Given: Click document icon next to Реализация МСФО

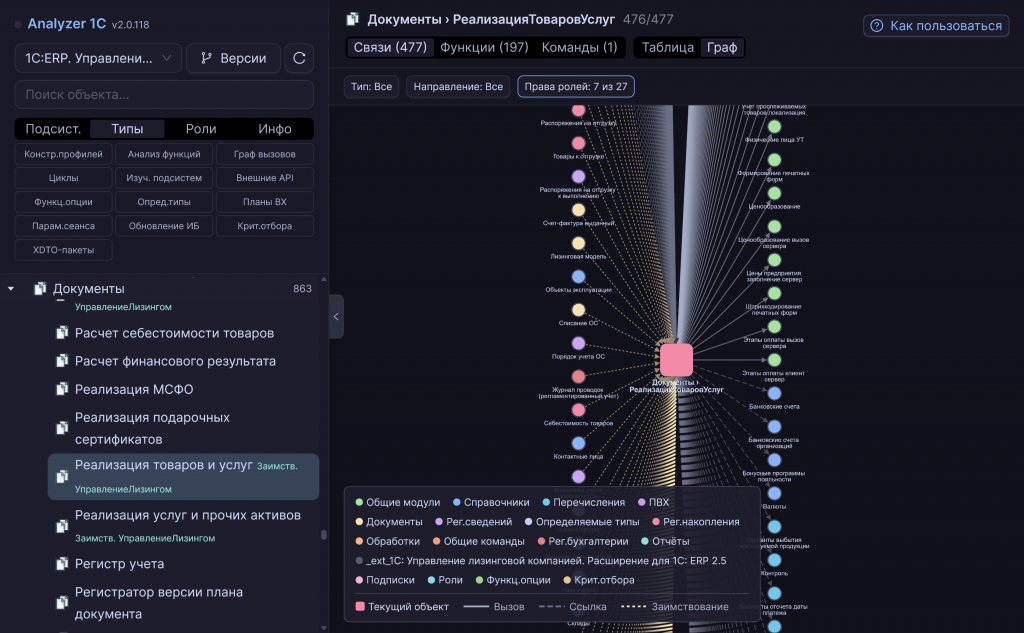Looking at the screenshot, I should 61,389.
